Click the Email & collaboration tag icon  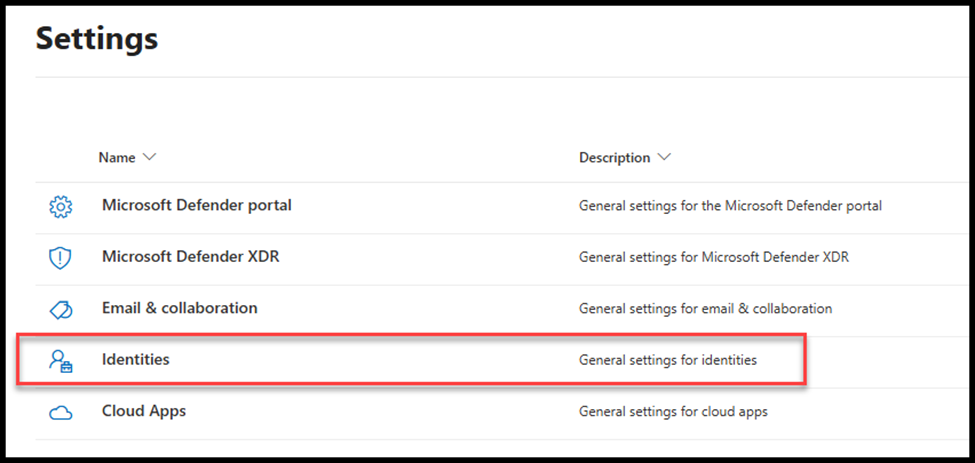61,309
